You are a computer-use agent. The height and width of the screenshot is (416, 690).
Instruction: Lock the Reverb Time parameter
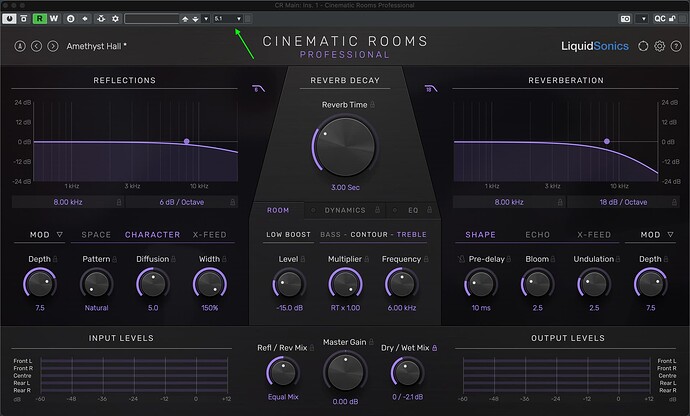point(372,105)
